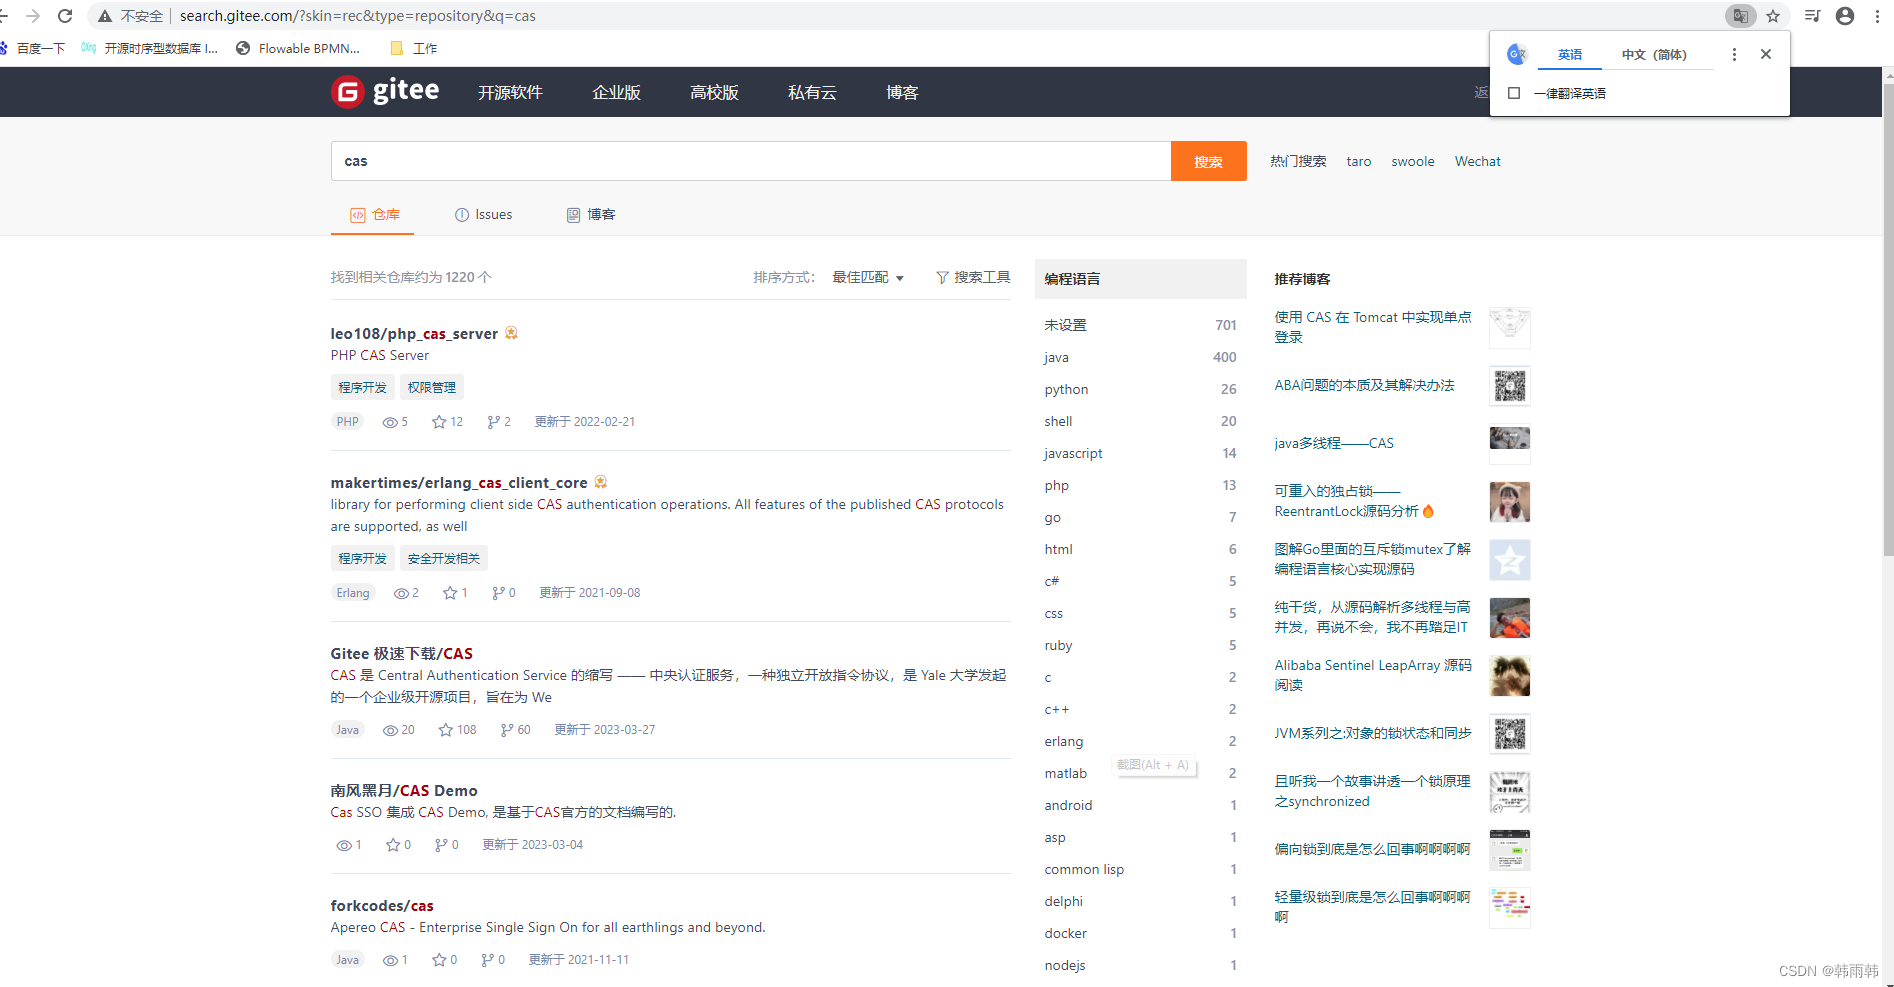The height and width of the screenshot is (987, 1894).
Task: Click the star icon on Gitee 极速下载/CAS repo
Action: click(444, 729)
